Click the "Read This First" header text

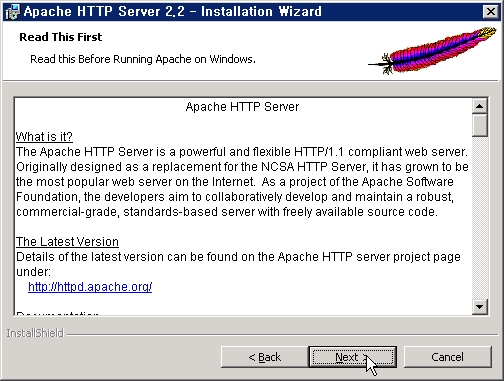point(61,37)
